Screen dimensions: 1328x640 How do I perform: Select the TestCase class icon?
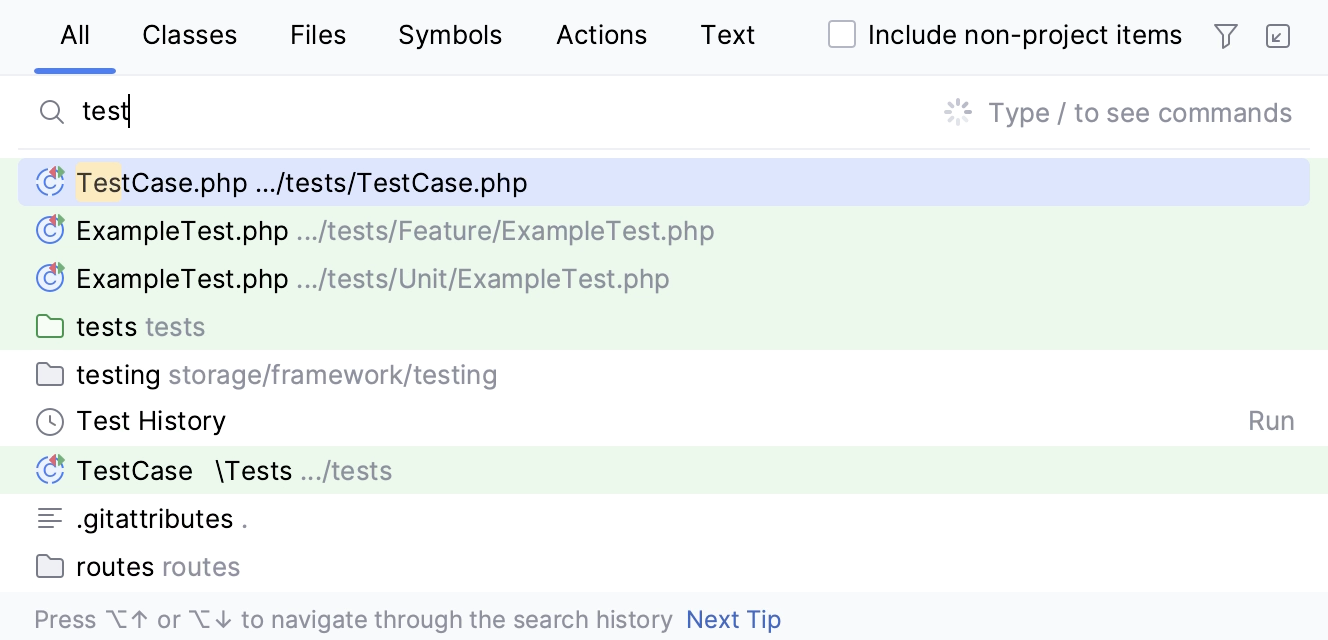(x=50, y=470)
